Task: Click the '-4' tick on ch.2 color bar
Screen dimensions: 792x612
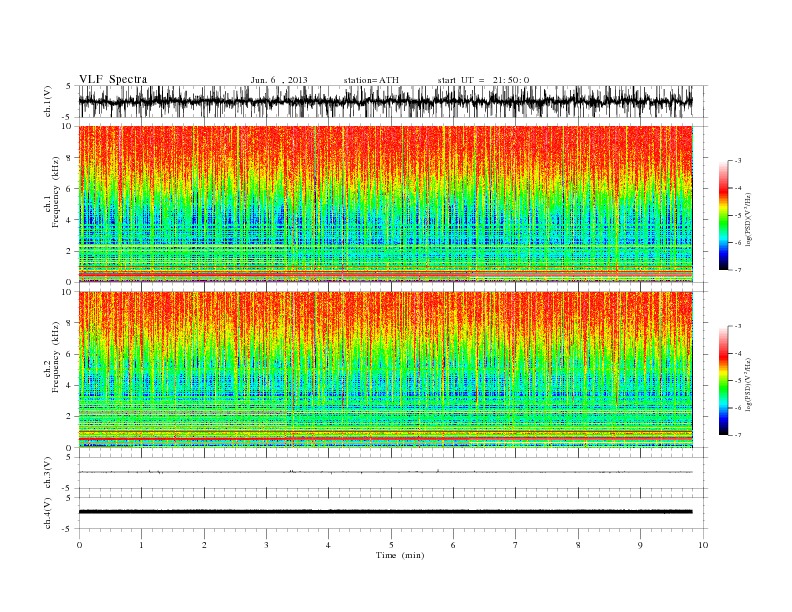Action: coord(738,353)
